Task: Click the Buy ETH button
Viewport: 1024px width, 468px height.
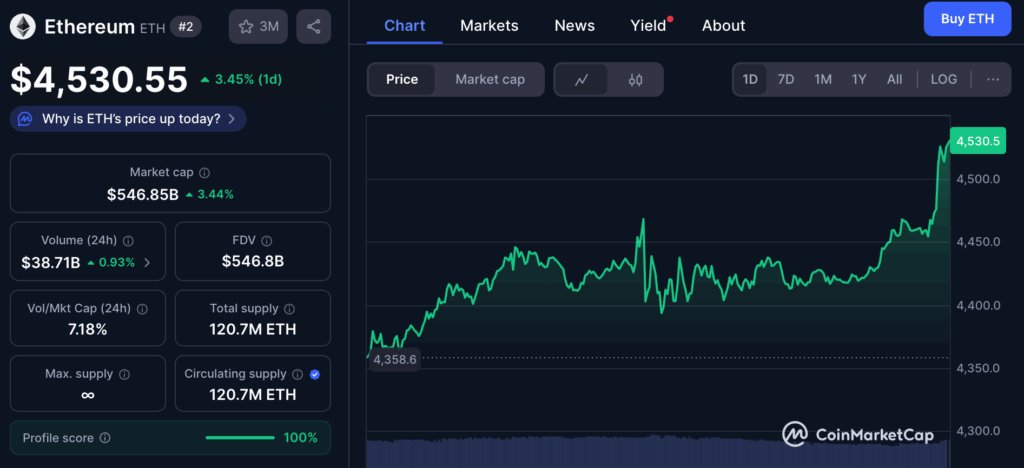Action: coord(967,19)
